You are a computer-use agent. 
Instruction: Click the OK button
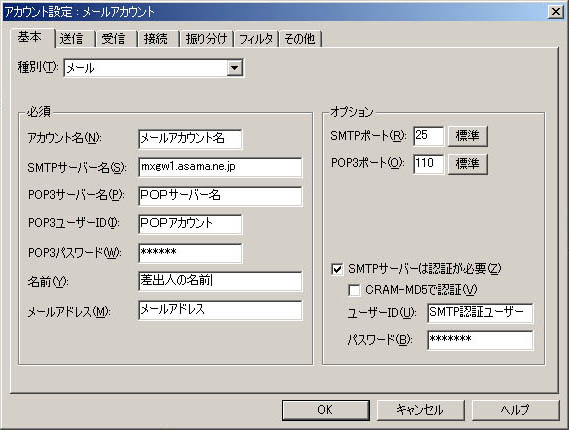(x=326, y=410)
